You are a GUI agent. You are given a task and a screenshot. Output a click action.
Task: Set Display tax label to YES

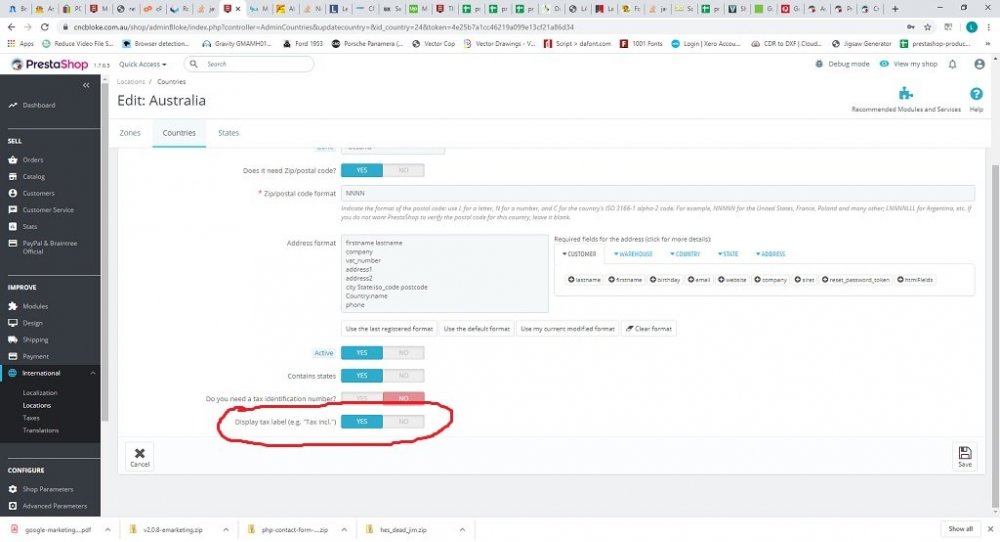tap(362, 421)
